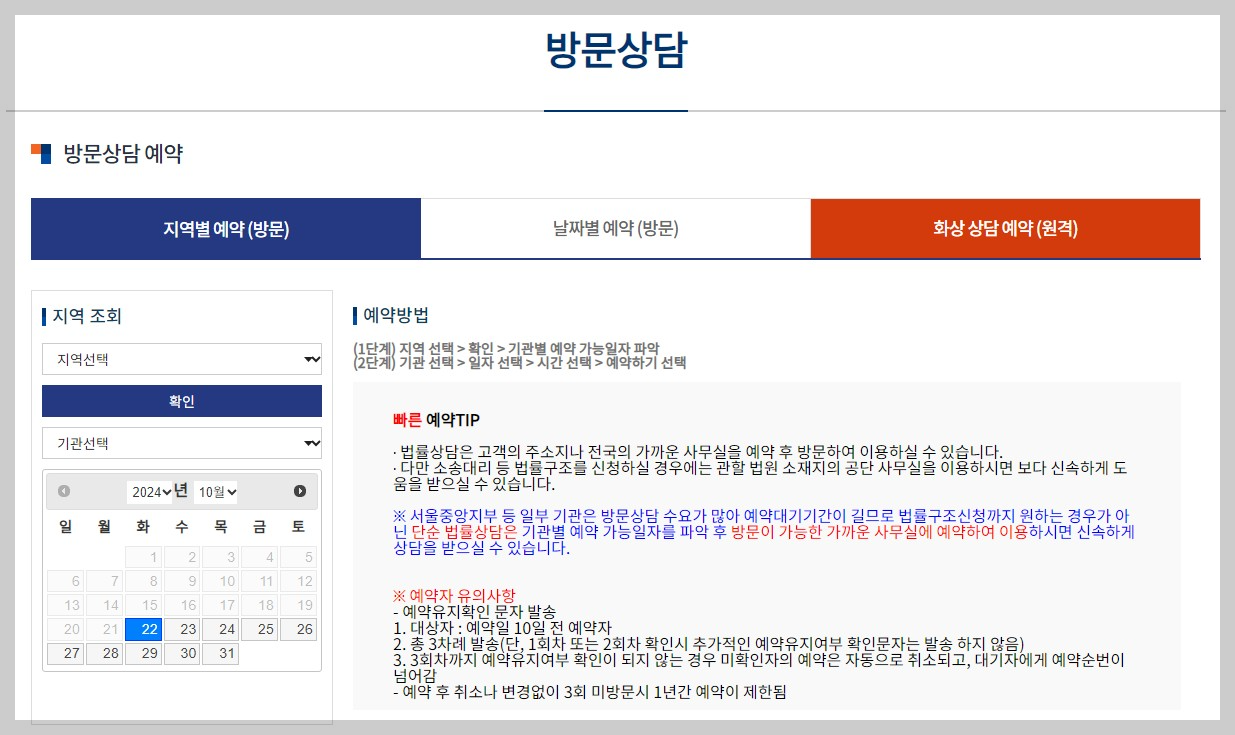Select October 22 in the calendar
This screenshot has width=1235, height=735.
pyautogui.click(x=143, y=629)
